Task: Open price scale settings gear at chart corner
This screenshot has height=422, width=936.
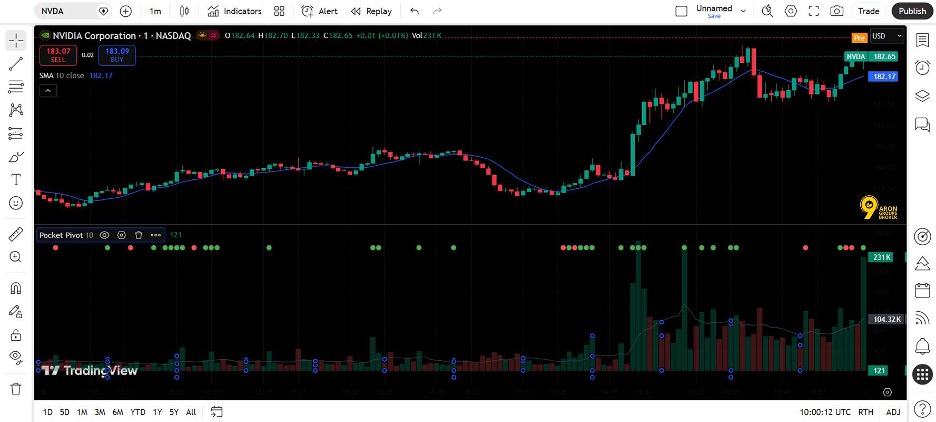Action: (x=888, y=392)
